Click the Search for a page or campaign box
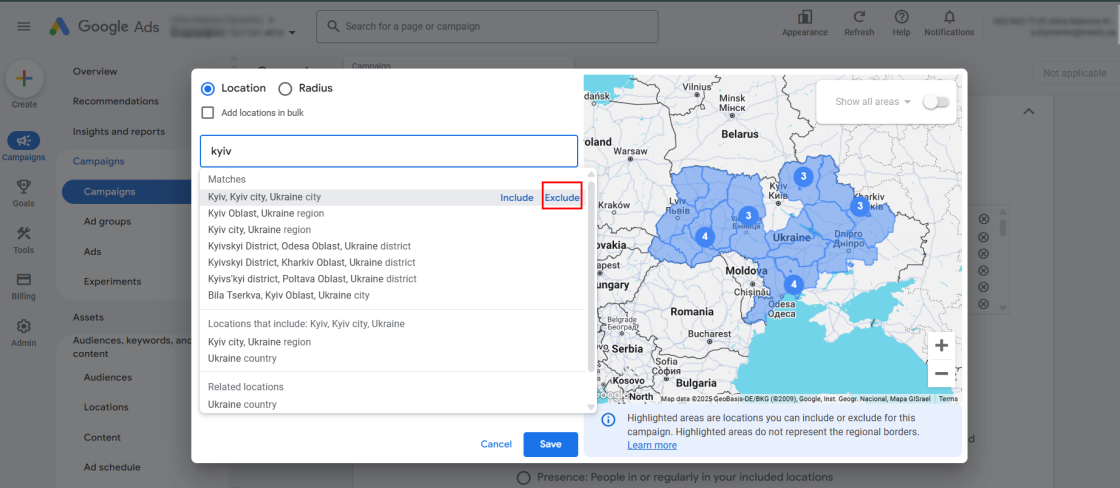Image resolution: width=1120 pixels, height=488 pixels. (488, 26)
